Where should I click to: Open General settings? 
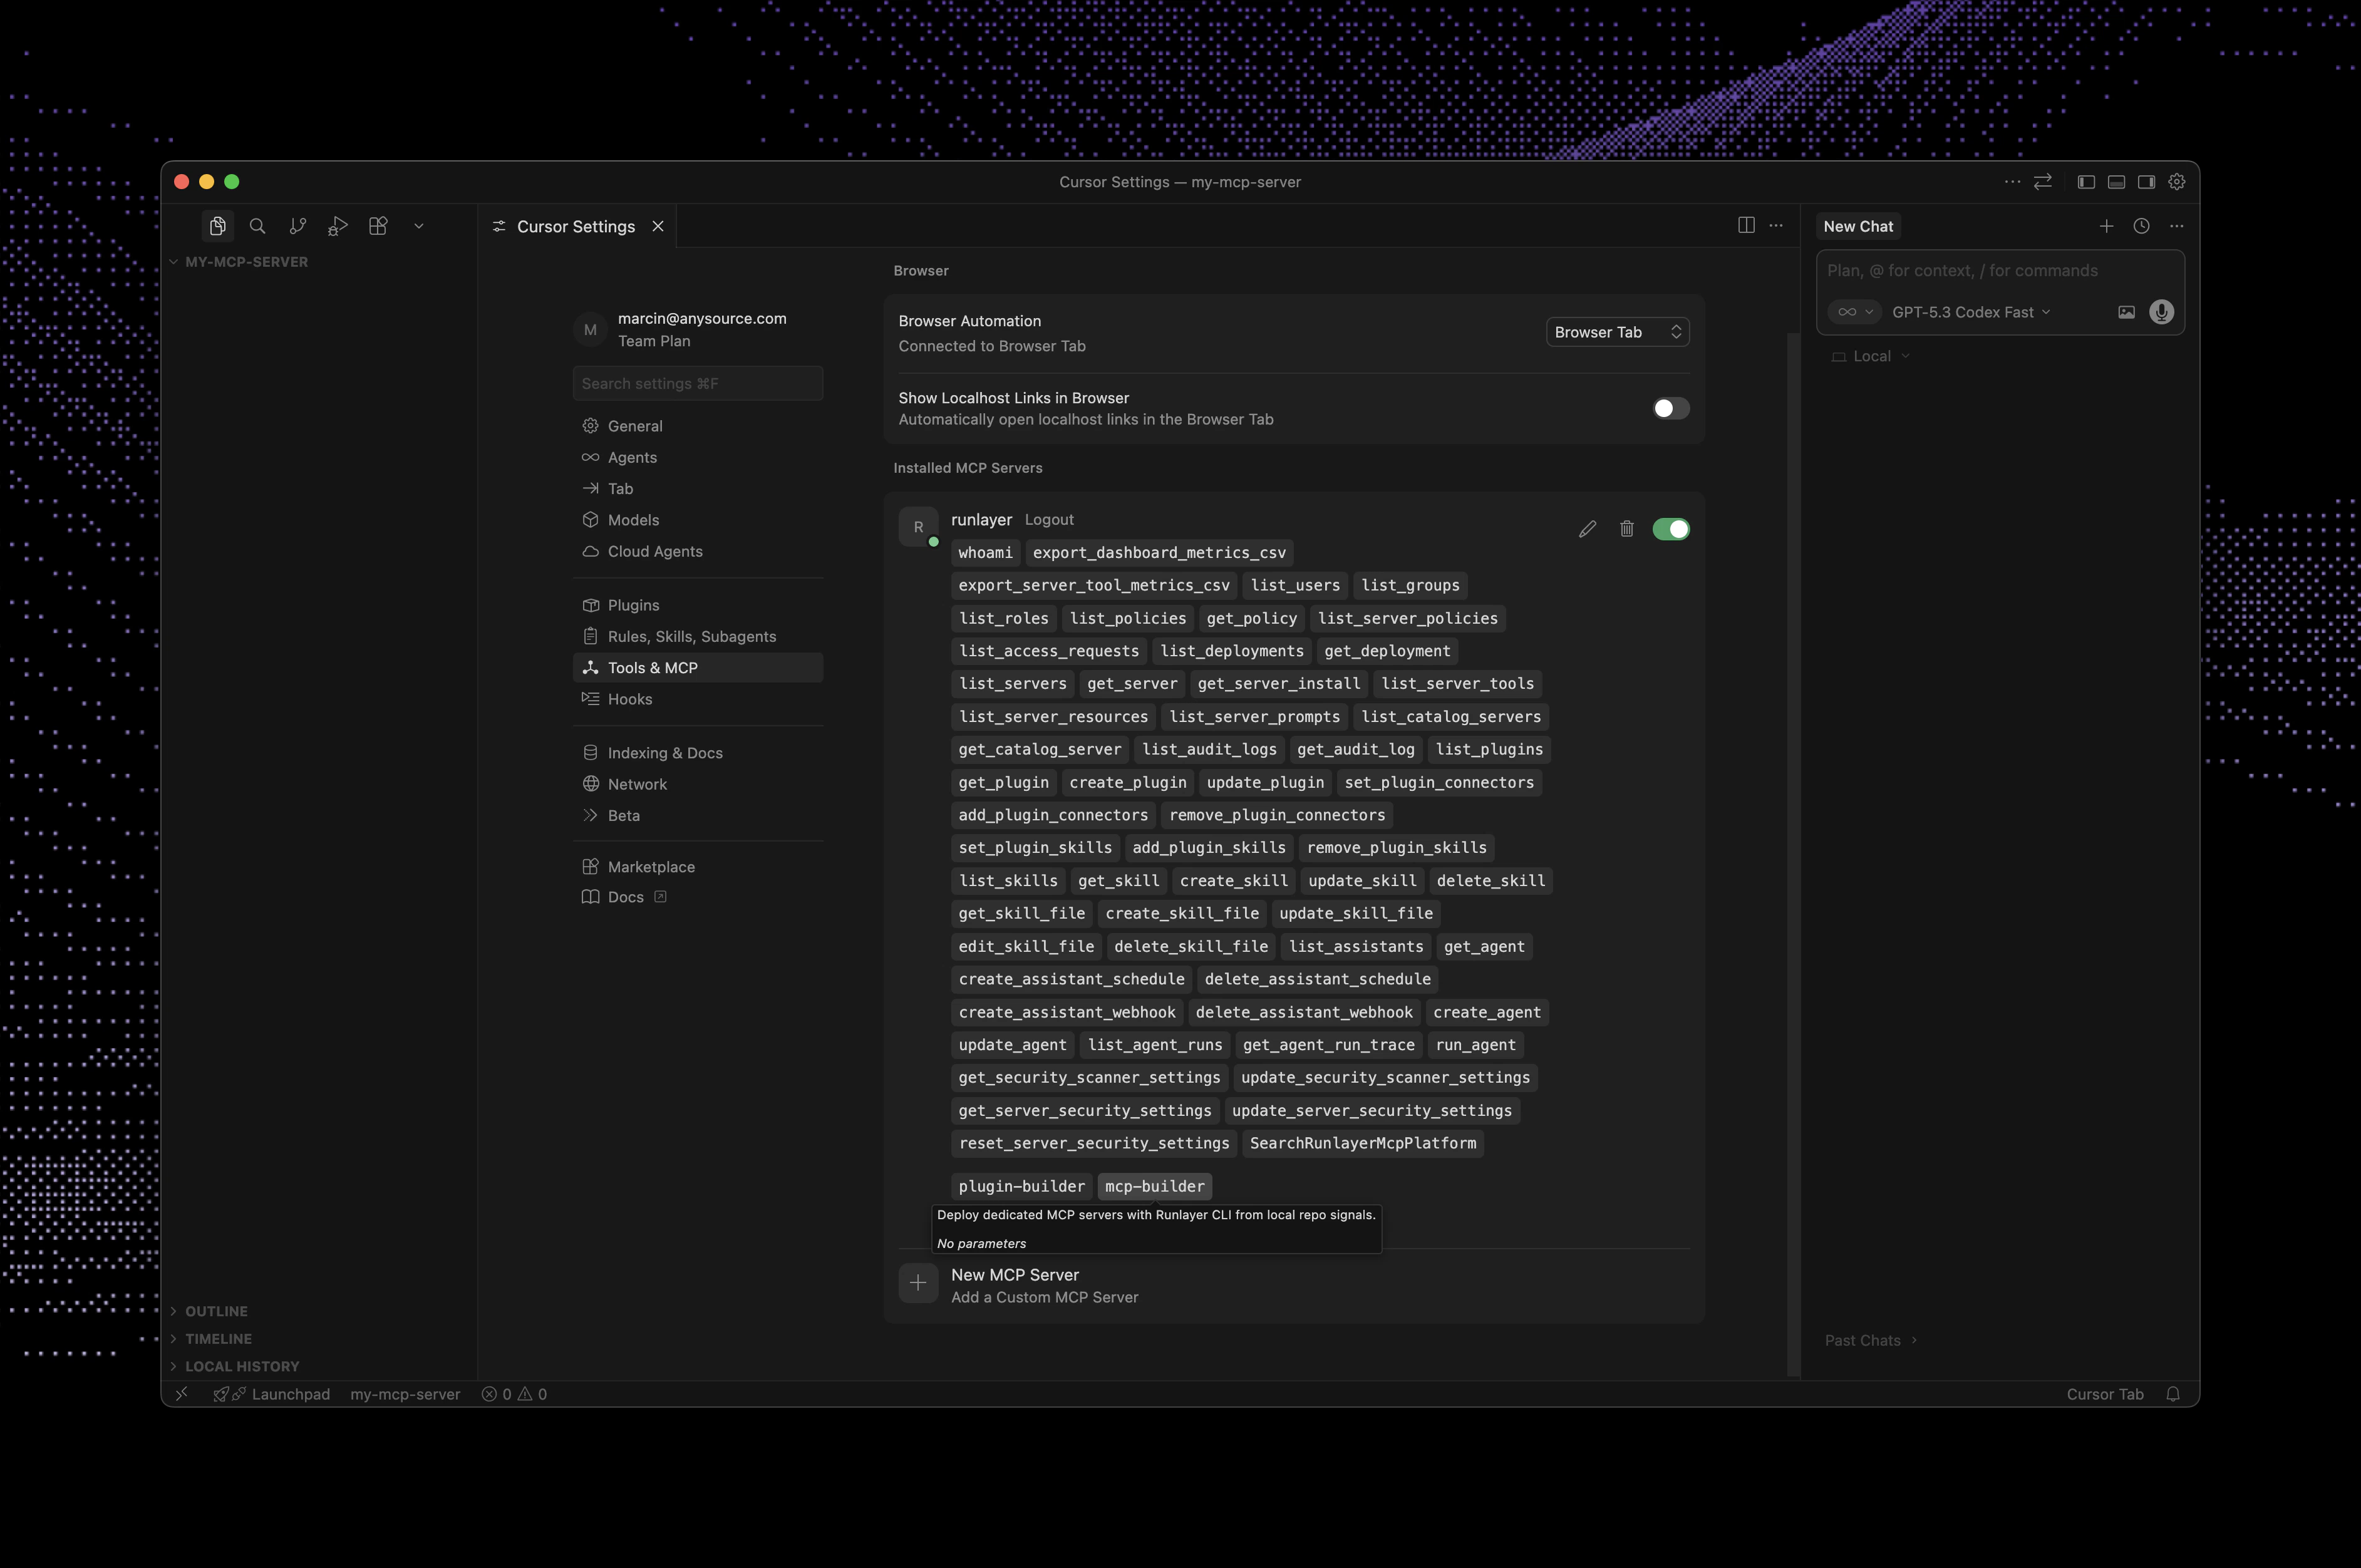pyautogui.click(x=698, y=426)
